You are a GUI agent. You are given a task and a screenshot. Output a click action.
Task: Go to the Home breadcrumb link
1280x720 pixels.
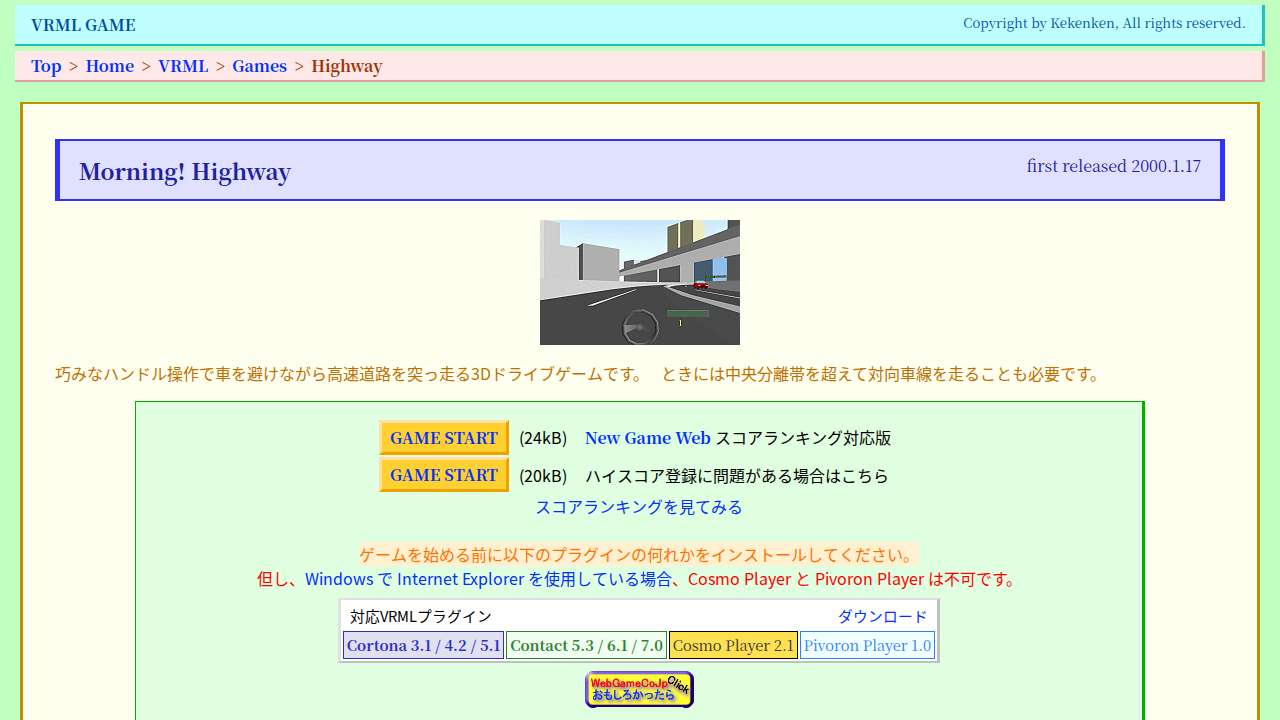pyautogui.click(x=110, y=66)
